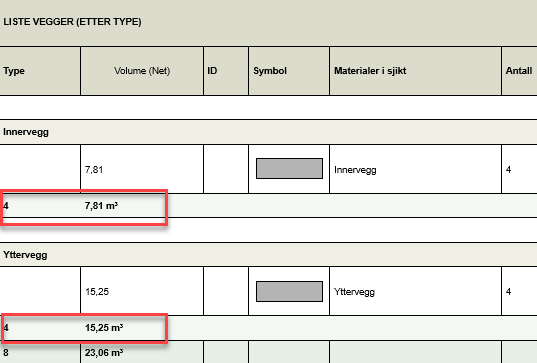The image size is (537, 363).
Task: Click the Yttervegg material name cell
Action: pos(415,291)
